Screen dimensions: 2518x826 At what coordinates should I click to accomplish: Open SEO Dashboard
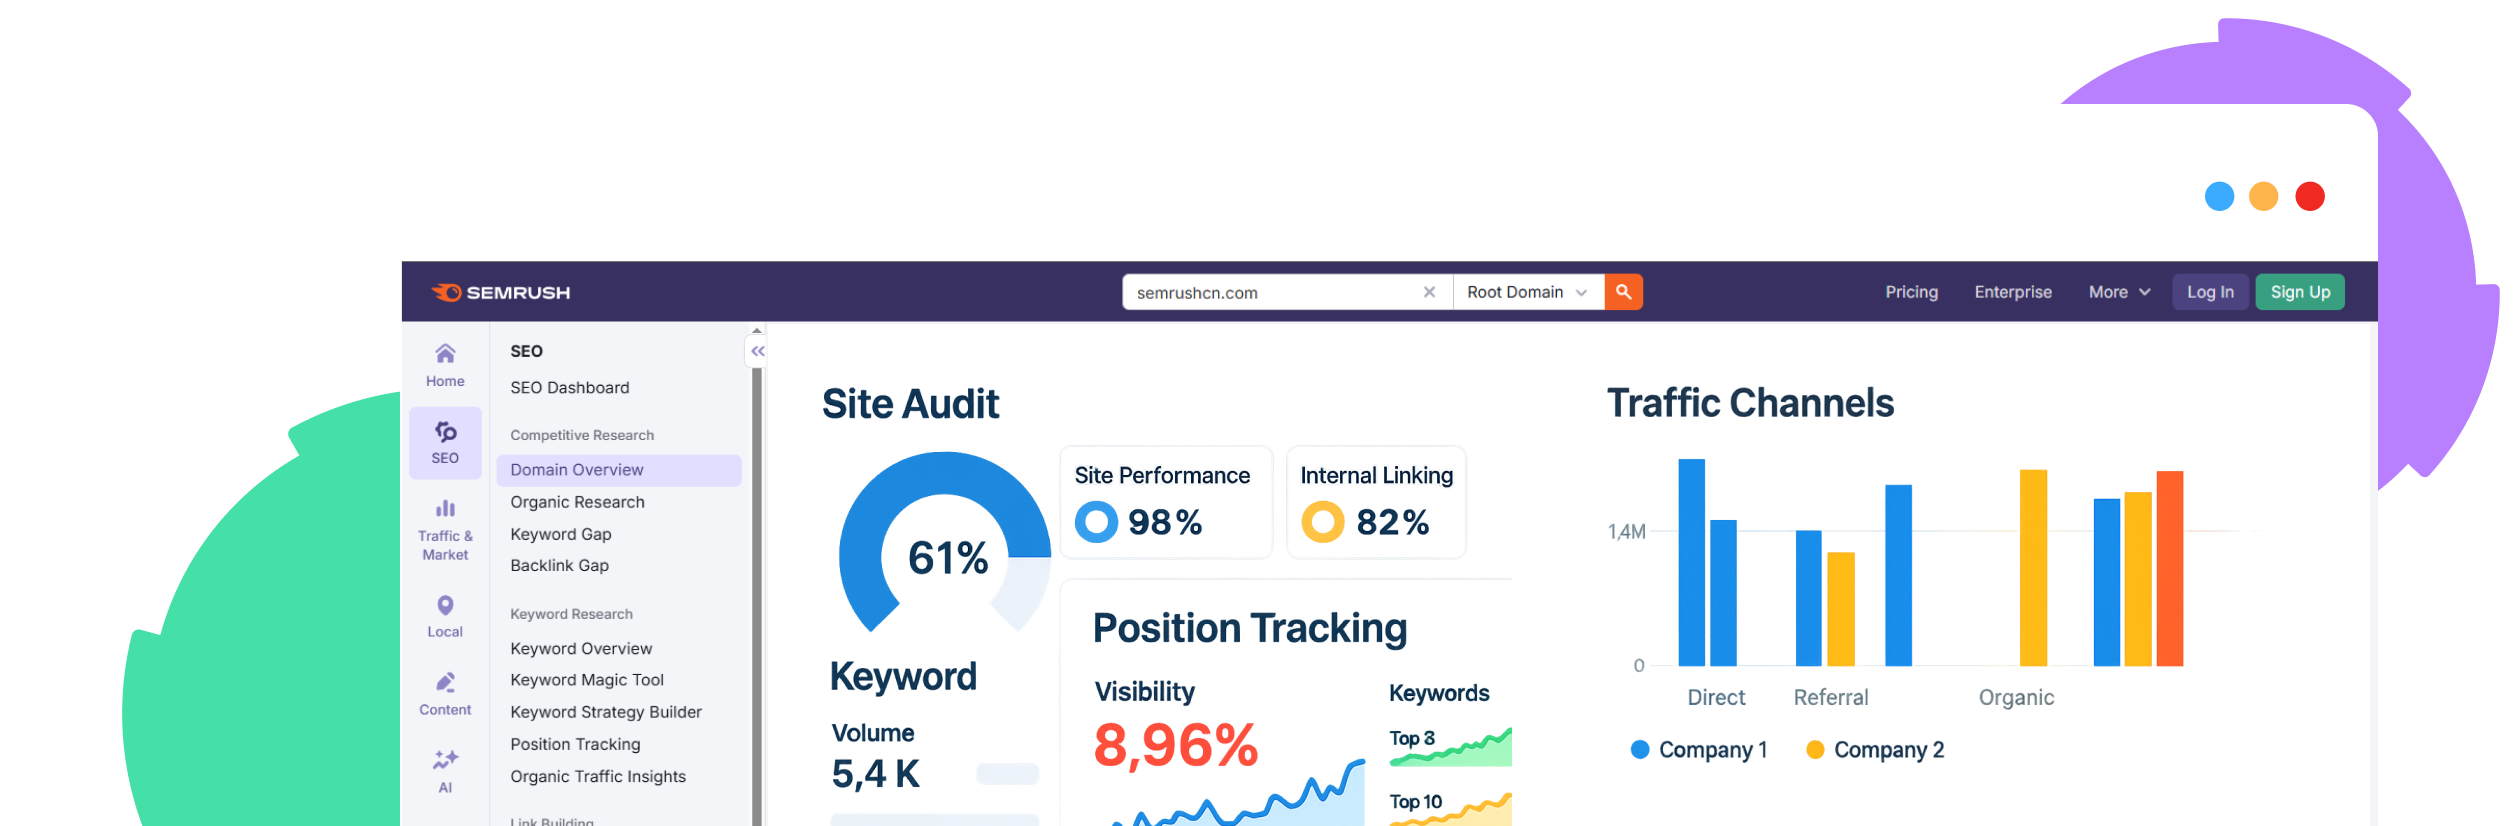[570, 388]
